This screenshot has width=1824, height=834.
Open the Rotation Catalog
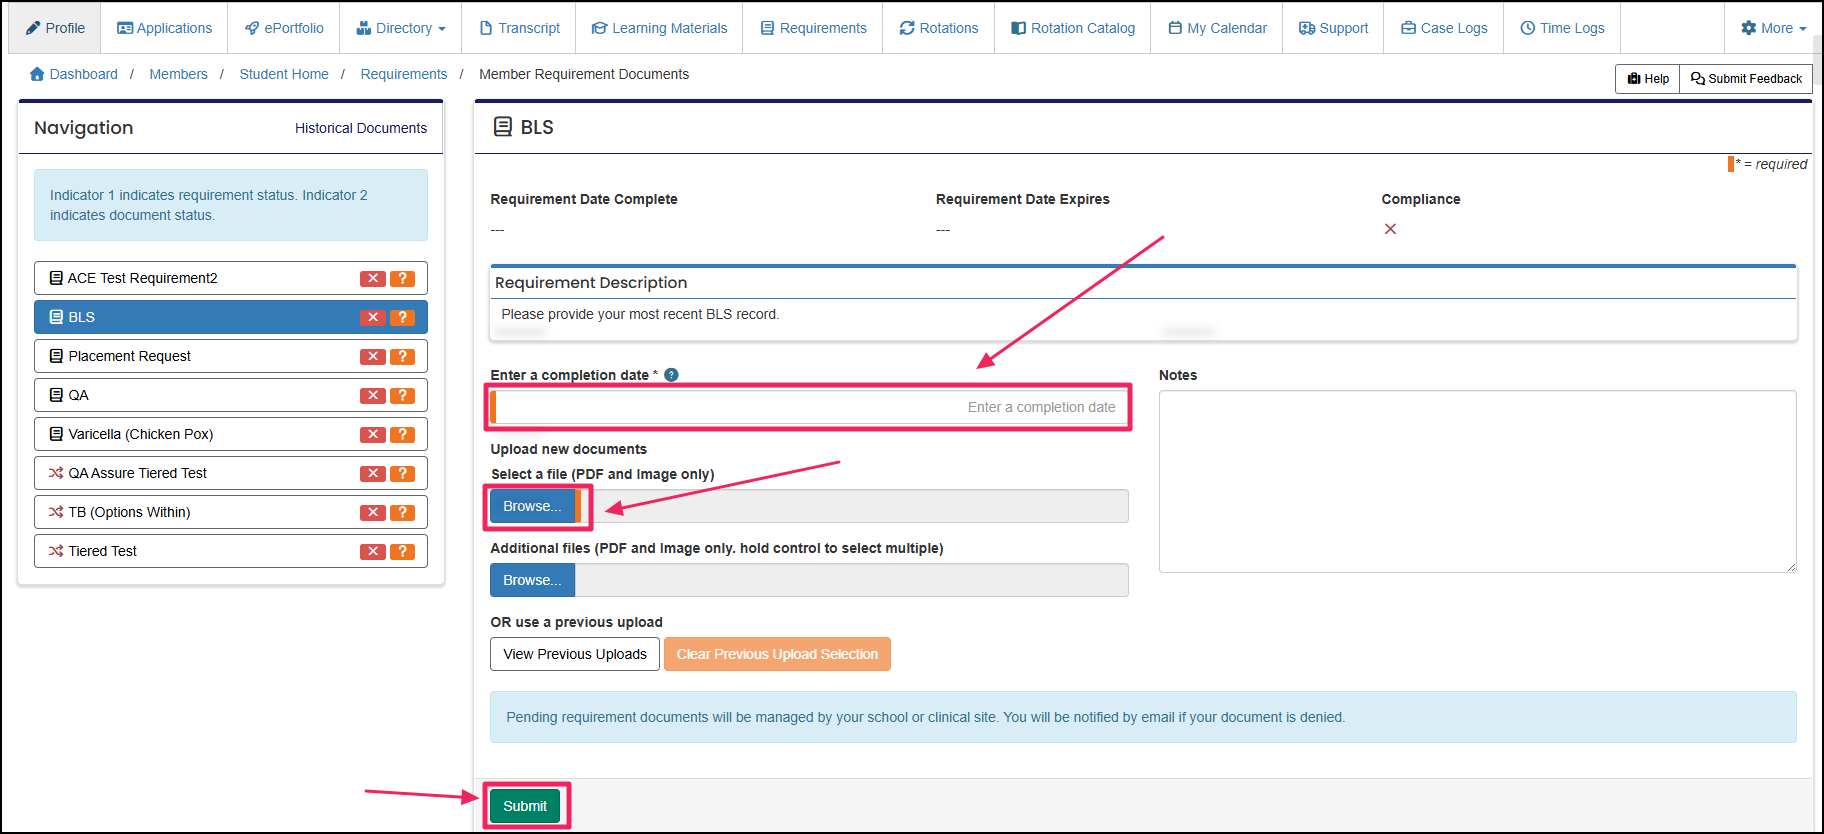1072,28
